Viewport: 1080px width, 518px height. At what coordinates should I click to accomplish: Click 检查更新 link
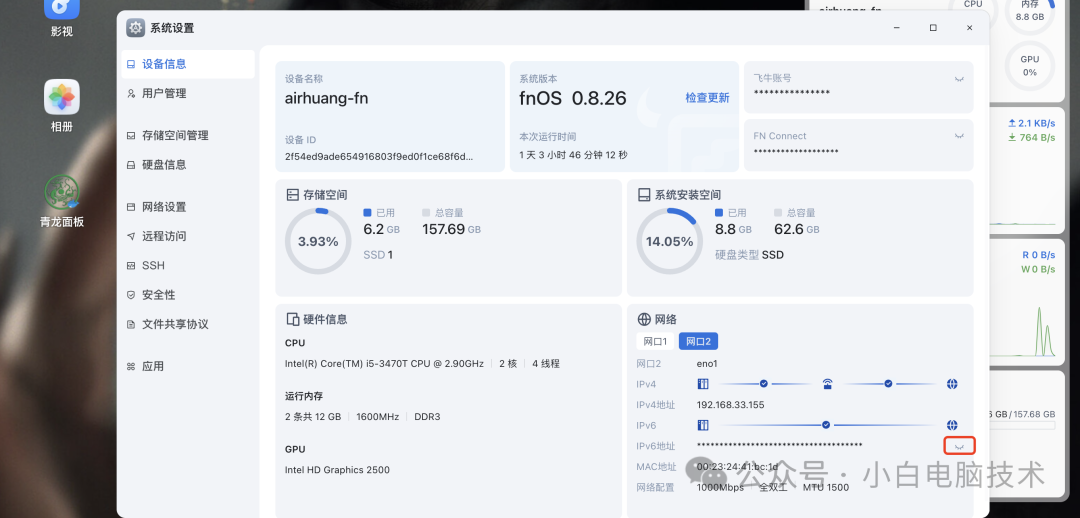coord(707,98)
